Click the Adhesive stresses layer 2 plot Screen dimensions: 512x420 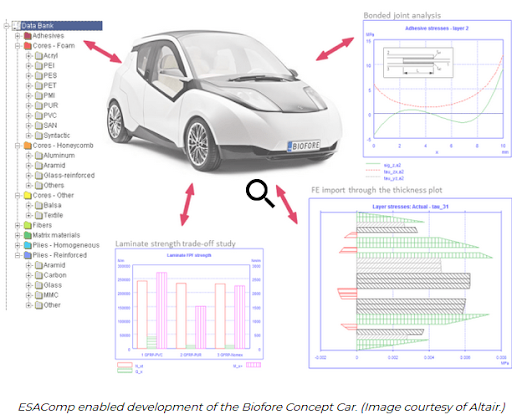(437, 89)
